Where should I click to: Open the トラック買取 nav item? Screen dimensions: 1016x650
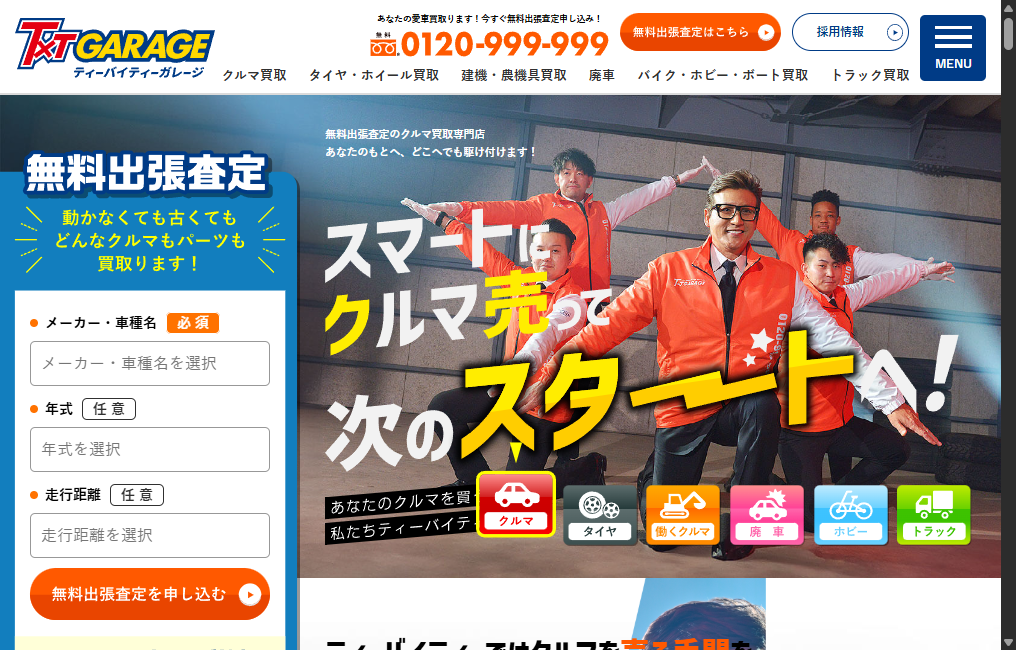(870, 75)
